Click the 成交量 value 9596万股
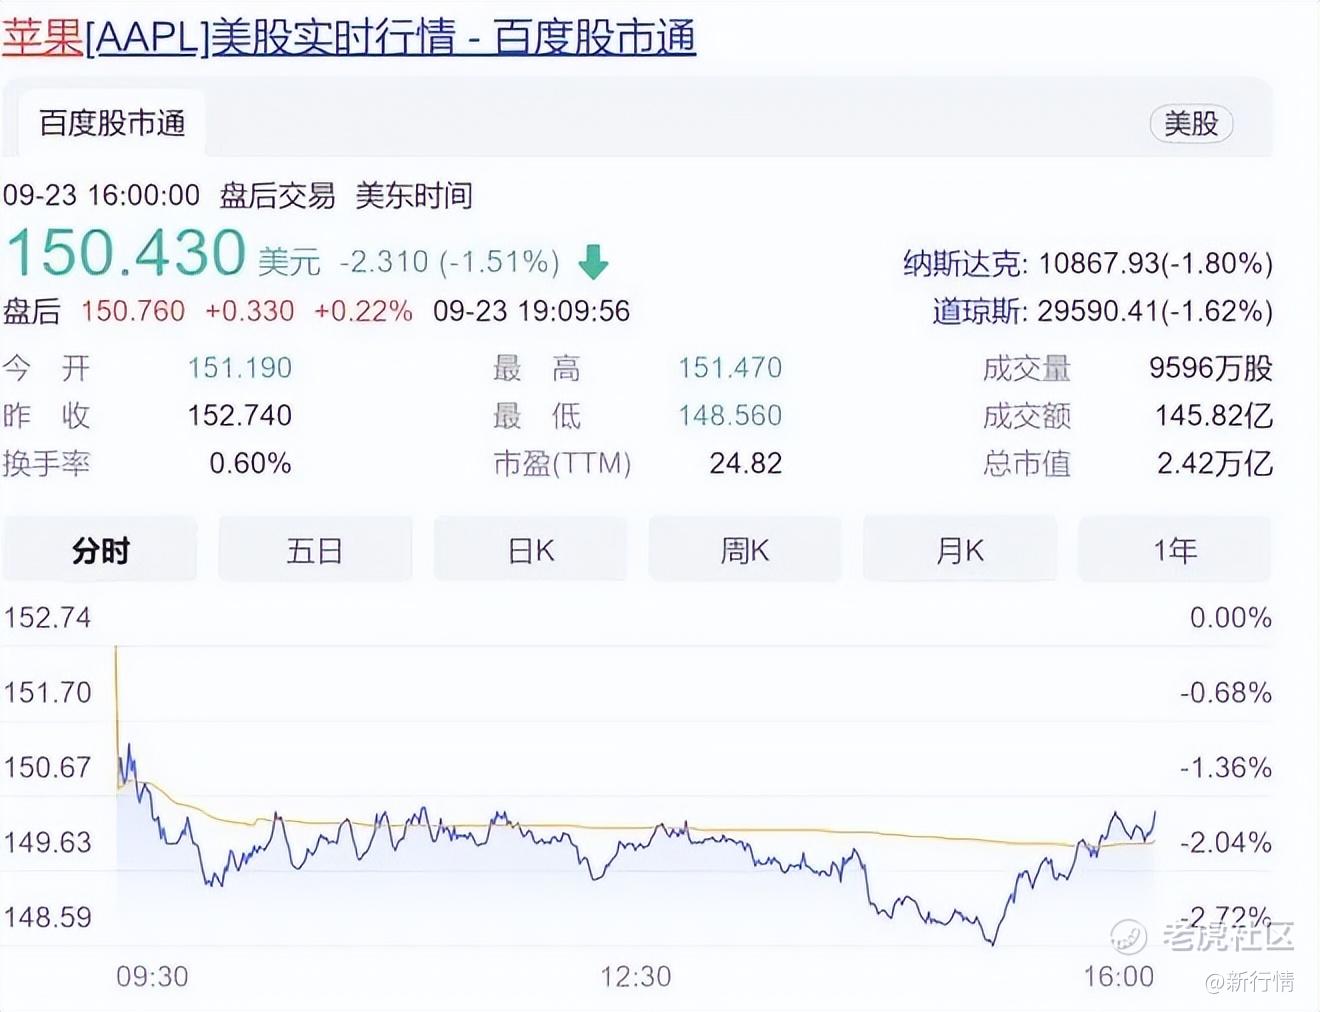The width and height of the screenshot is (1320, 1012). coord(1211,368)
